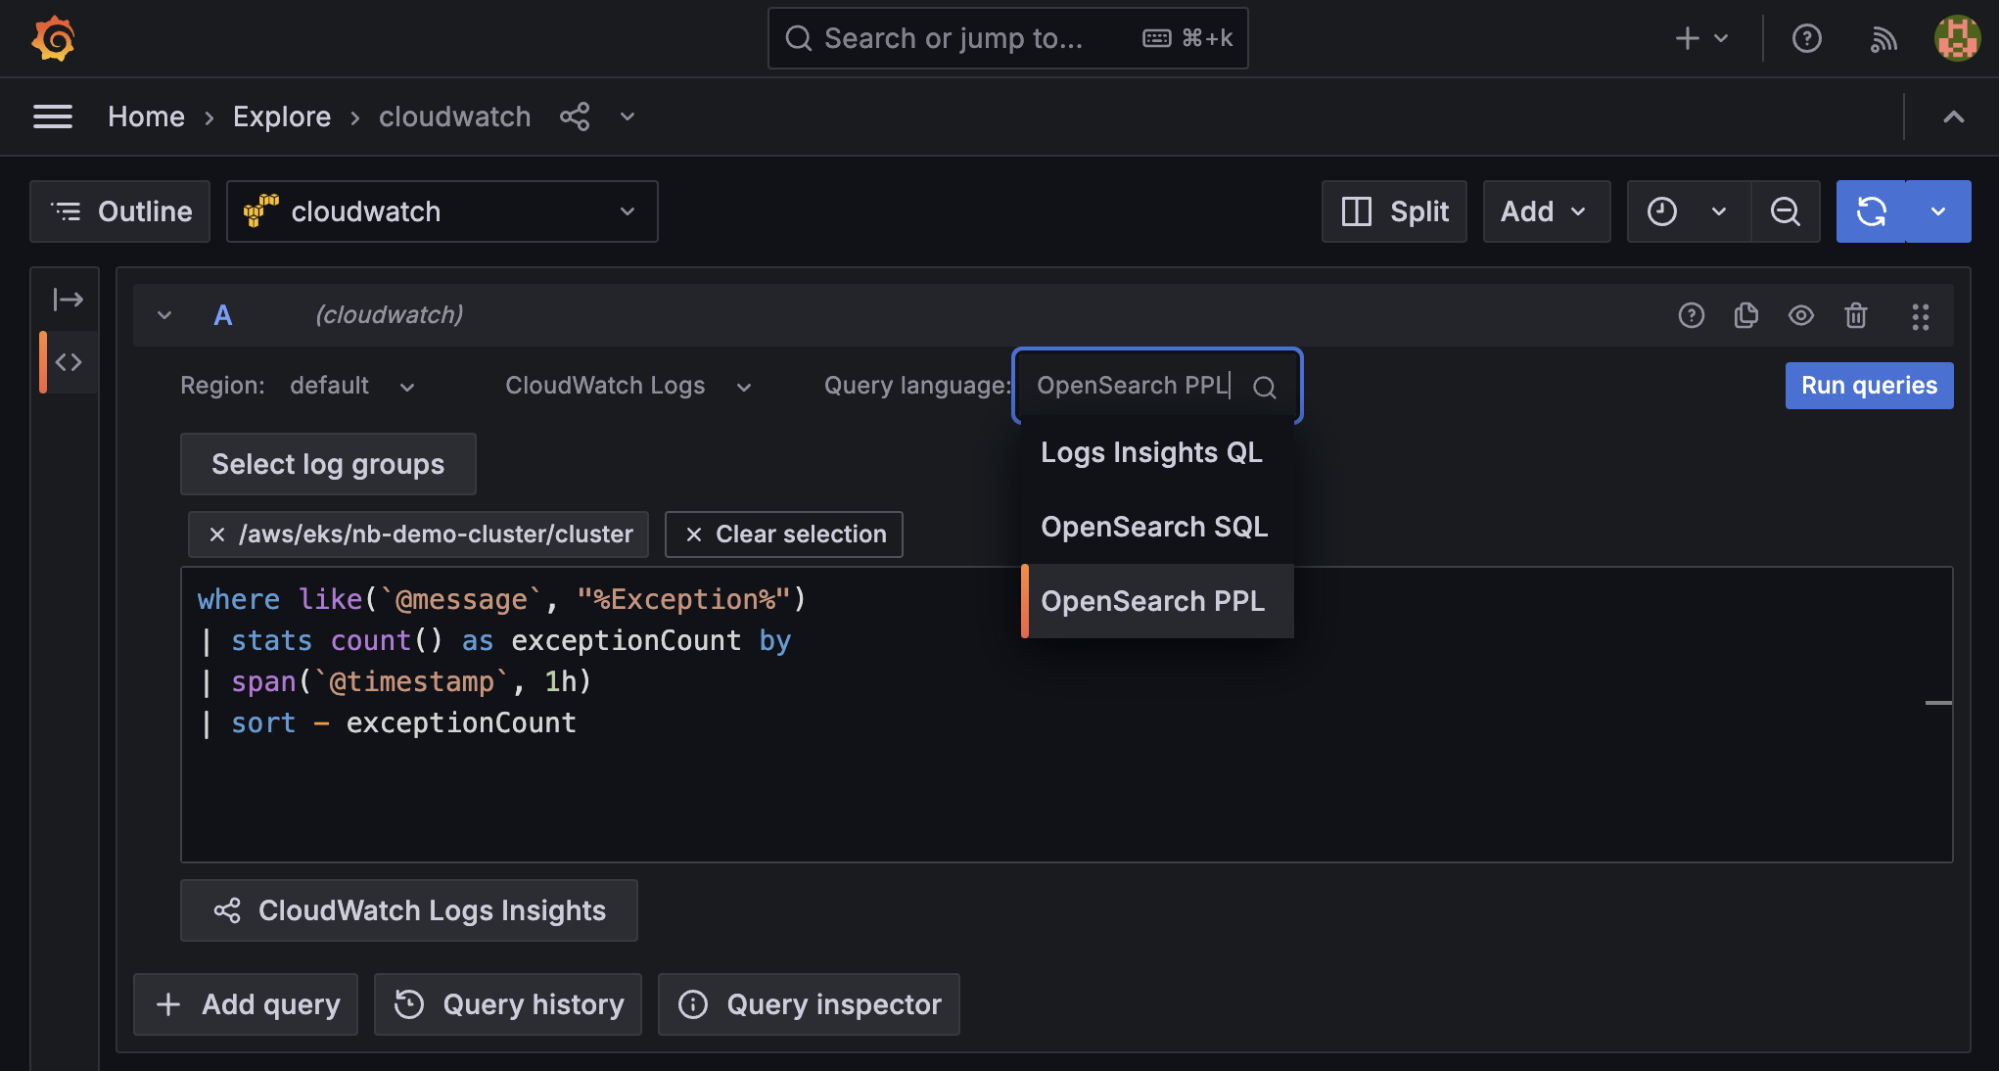The height and width of the screenshot is (1071, 1999).
Task: Click the zoom out time range icon
Action: (x=1785, y=212)
